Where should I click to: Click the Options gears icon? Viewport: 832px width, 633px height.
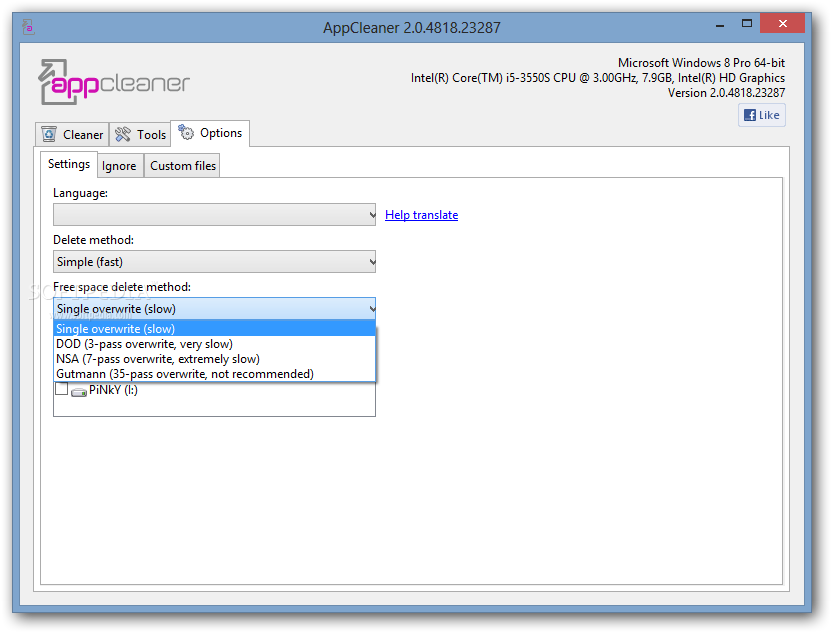pos(186,132)
